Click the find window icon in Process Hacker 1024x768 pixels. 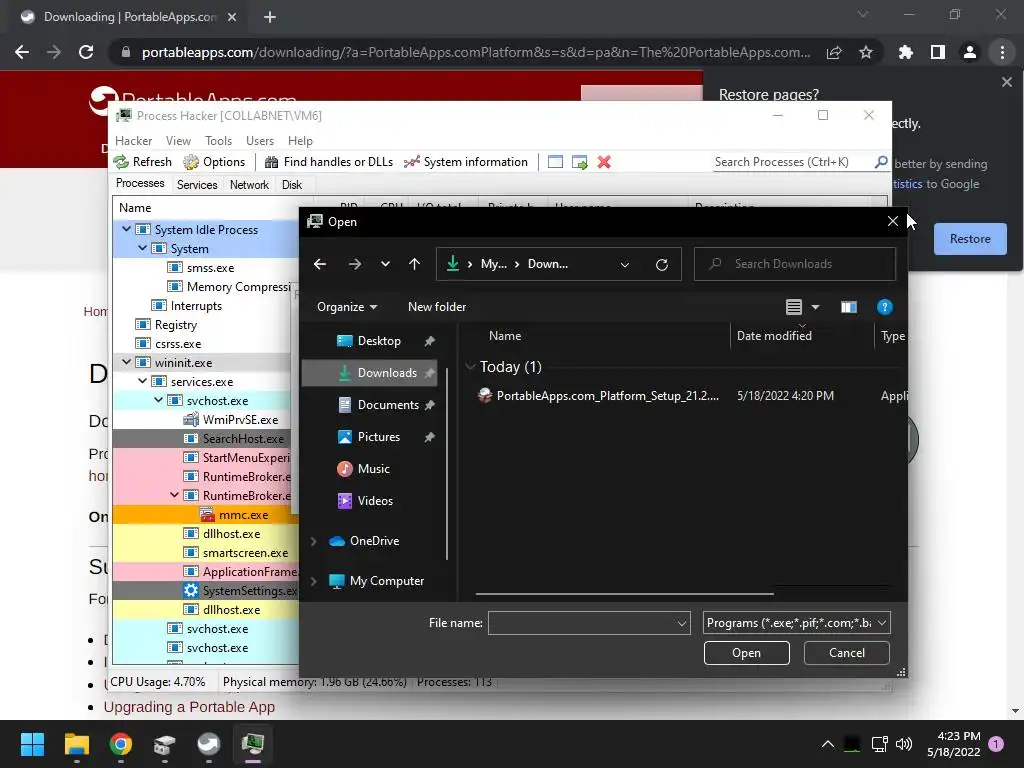555,162
